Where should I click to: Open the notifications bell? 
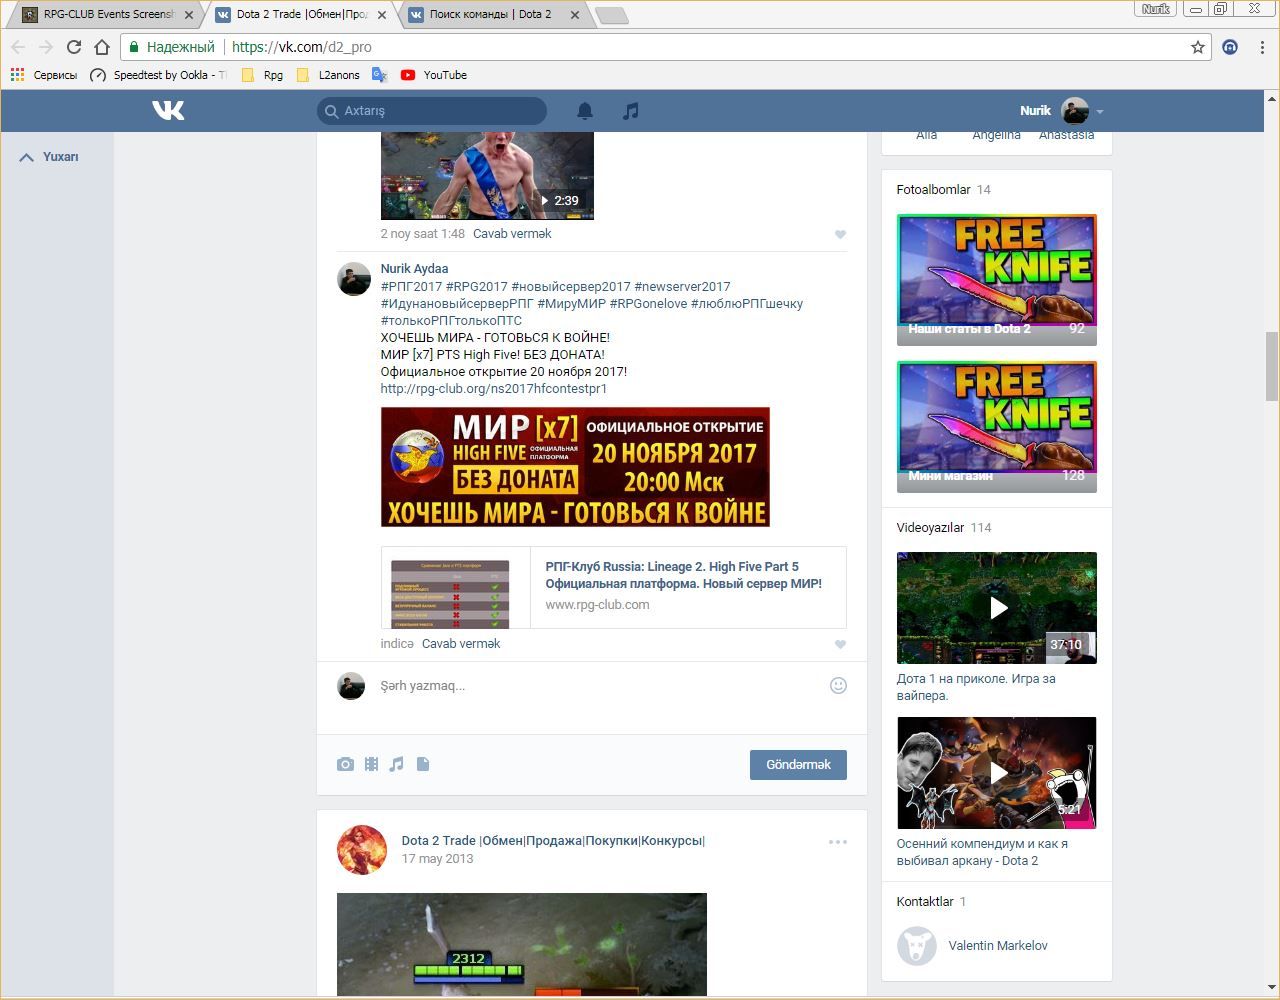click(x=585, y=111)
